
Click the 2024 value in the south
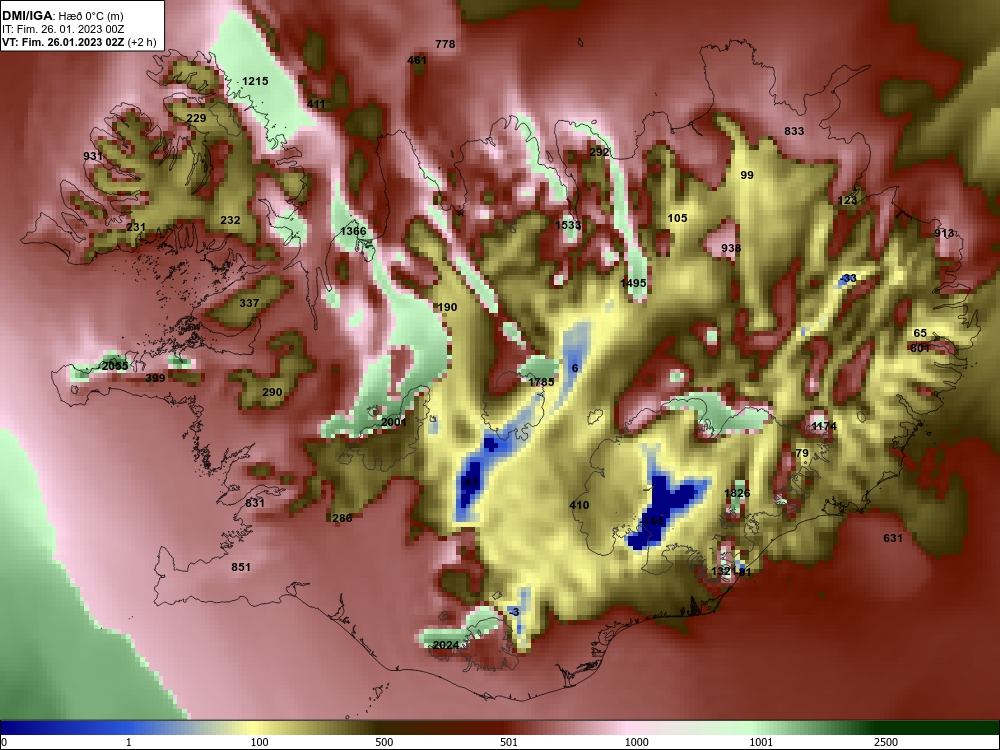coord(446,645)
